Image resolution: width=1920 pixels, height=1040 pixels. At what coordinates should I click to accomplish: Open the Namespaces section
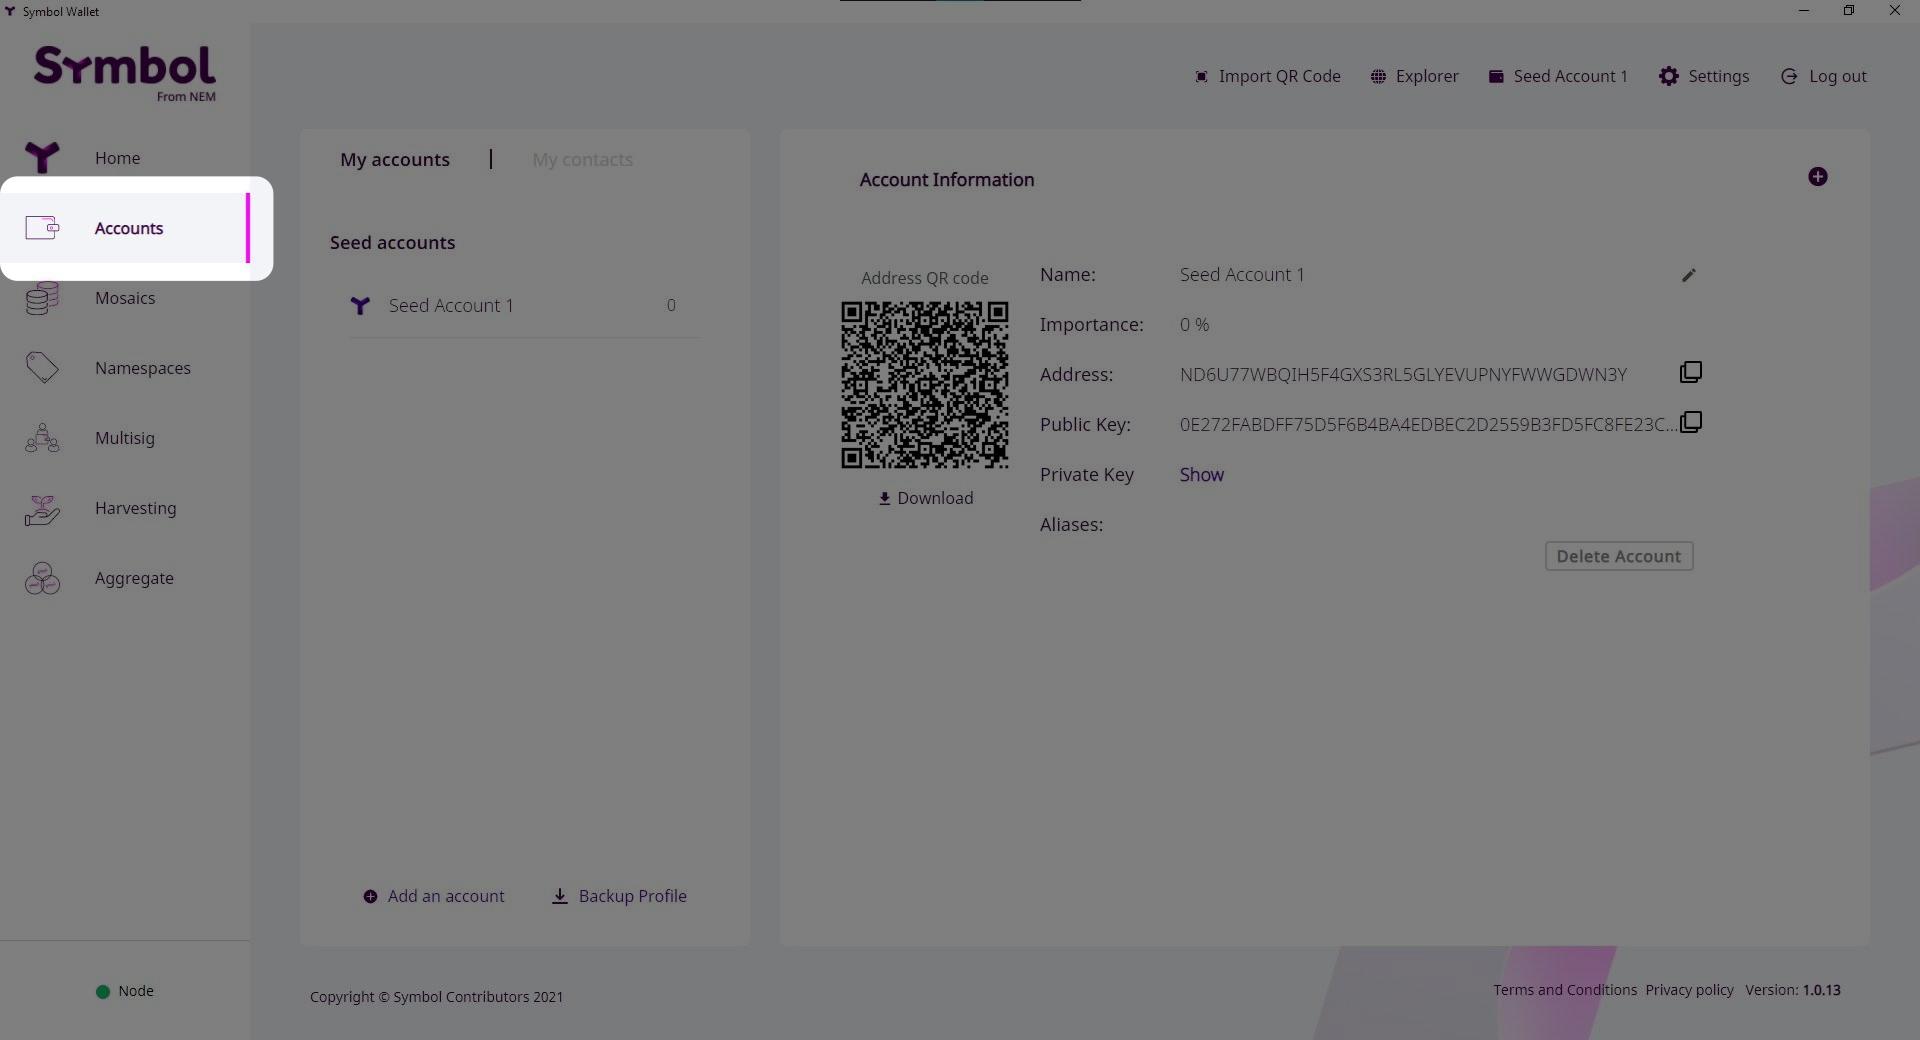coord(142,368)
